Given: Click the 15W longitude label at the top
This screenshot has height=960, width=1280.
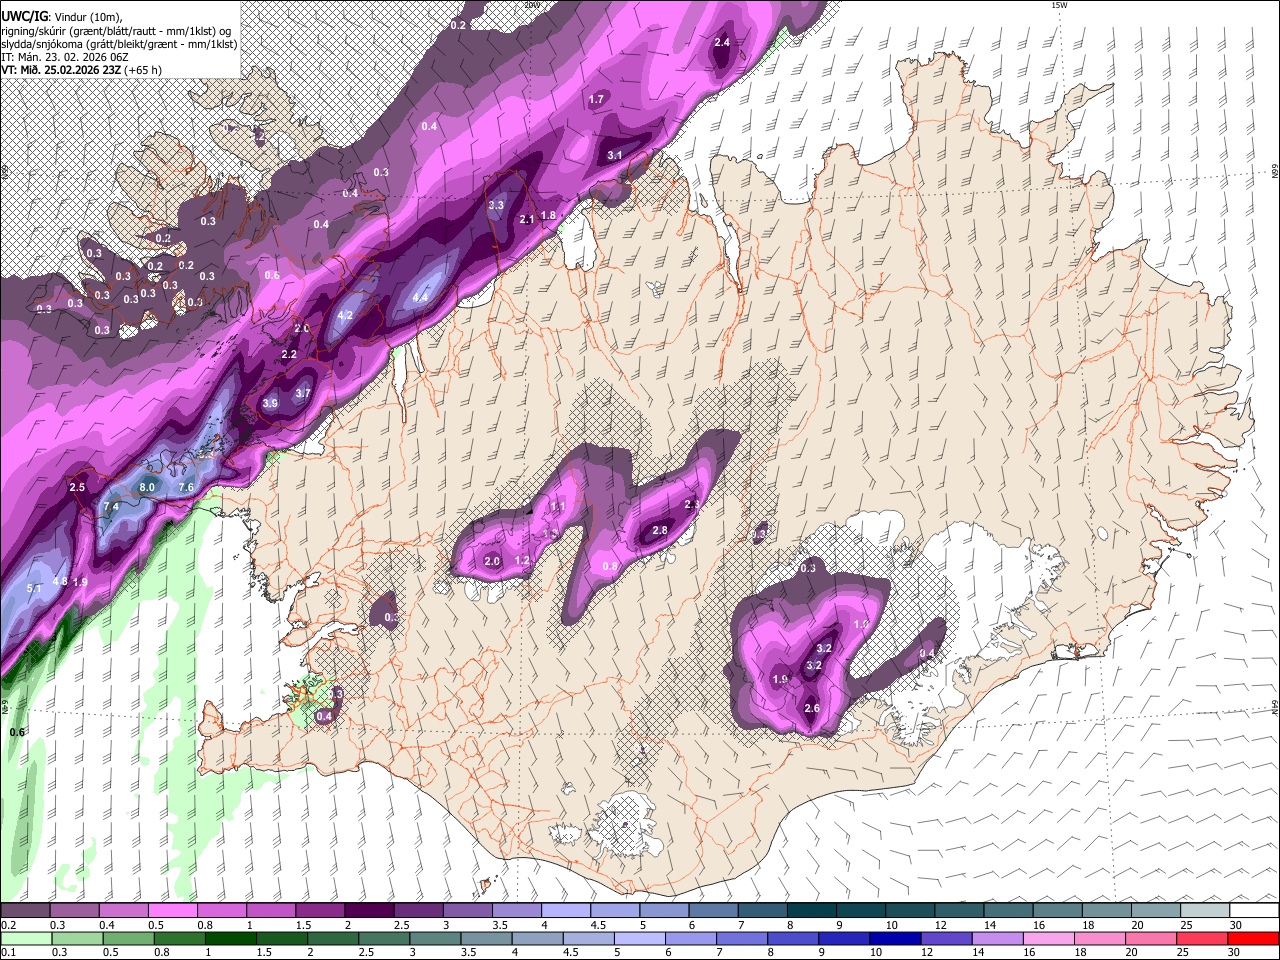Looking at the screenshot, I should coord(1059,5).
